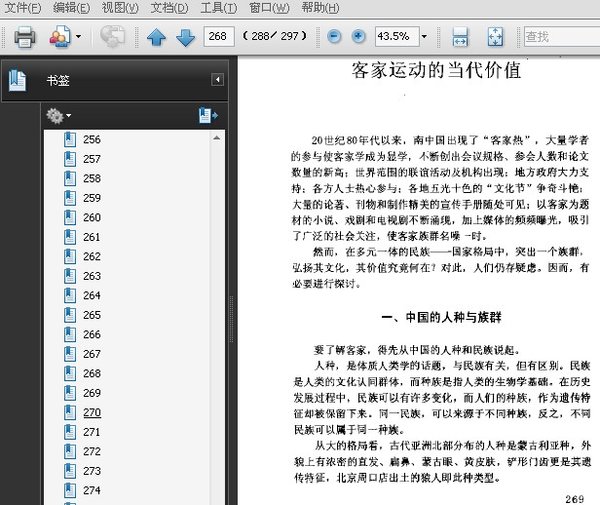Viewport: 600px width, 505px height.
Task: Go to previous page with up arrow
Action: [x=156, y=38]
